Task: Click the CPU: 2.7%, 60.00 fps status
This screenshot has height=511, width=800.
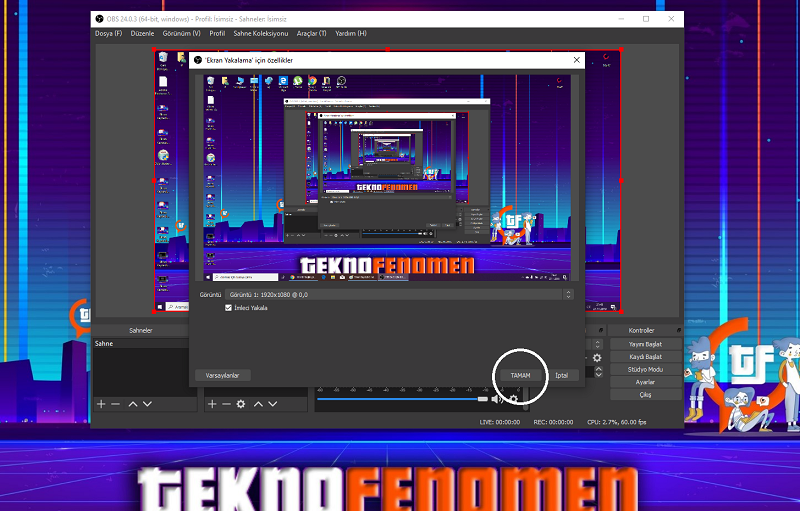Action: (x=617, y=422)
